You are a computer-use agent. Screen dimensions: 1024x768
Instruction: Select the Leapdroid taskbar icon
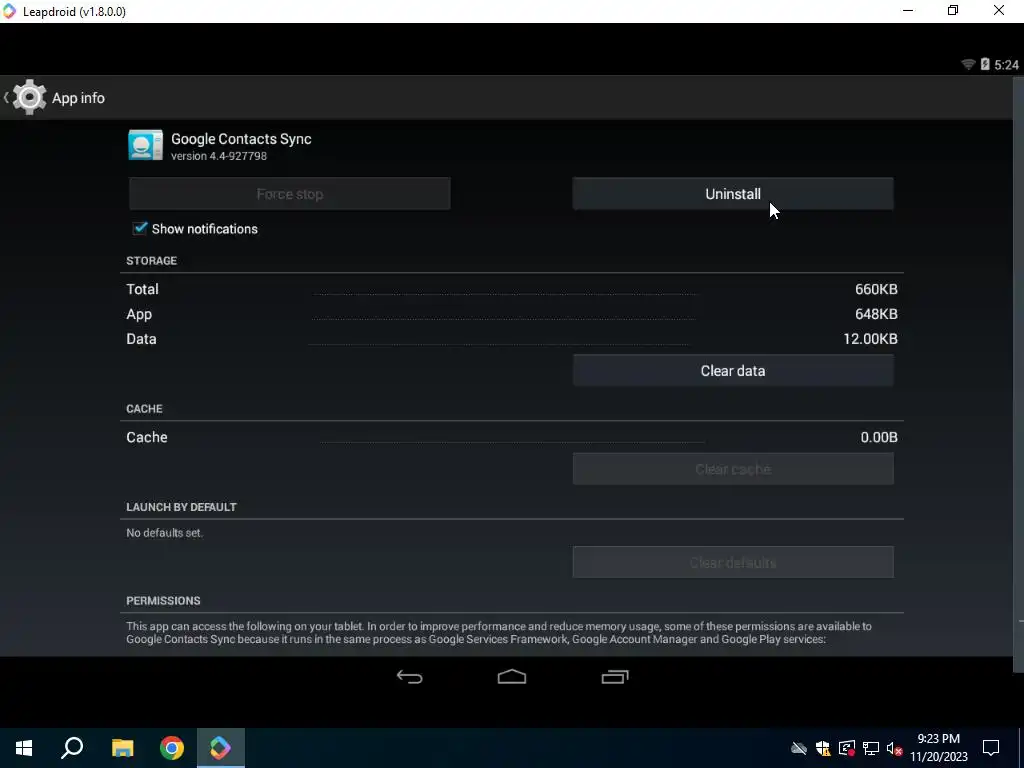pyautogui.click(x=221, y=748)
